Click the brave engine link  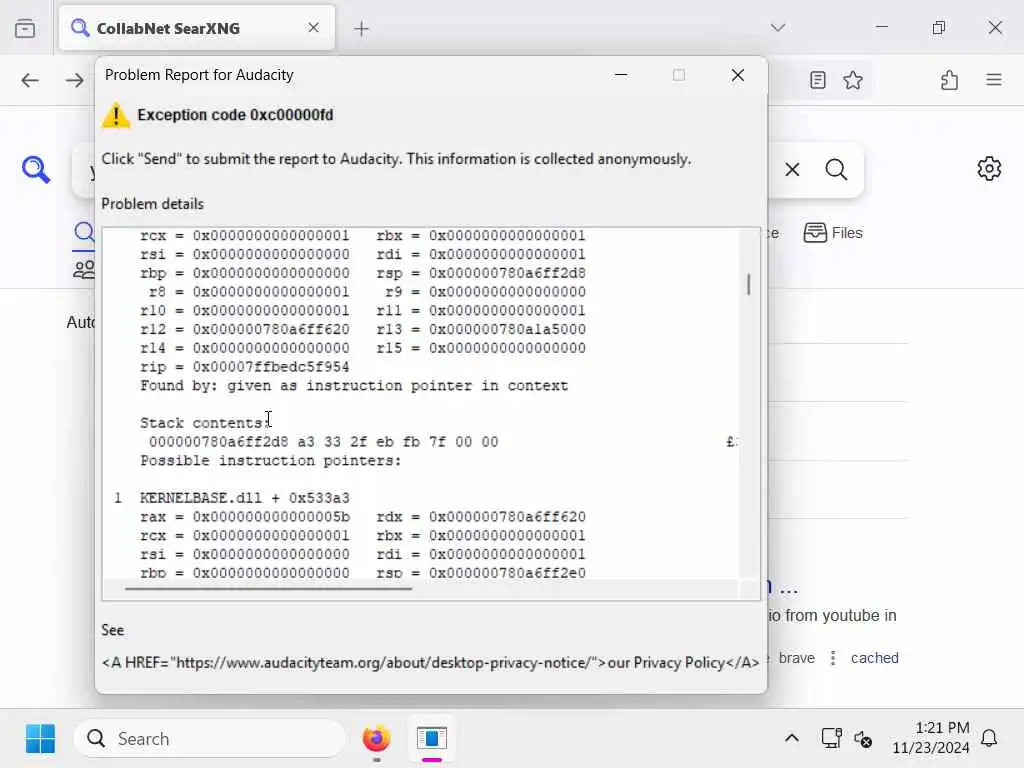(x=796, y=658)
